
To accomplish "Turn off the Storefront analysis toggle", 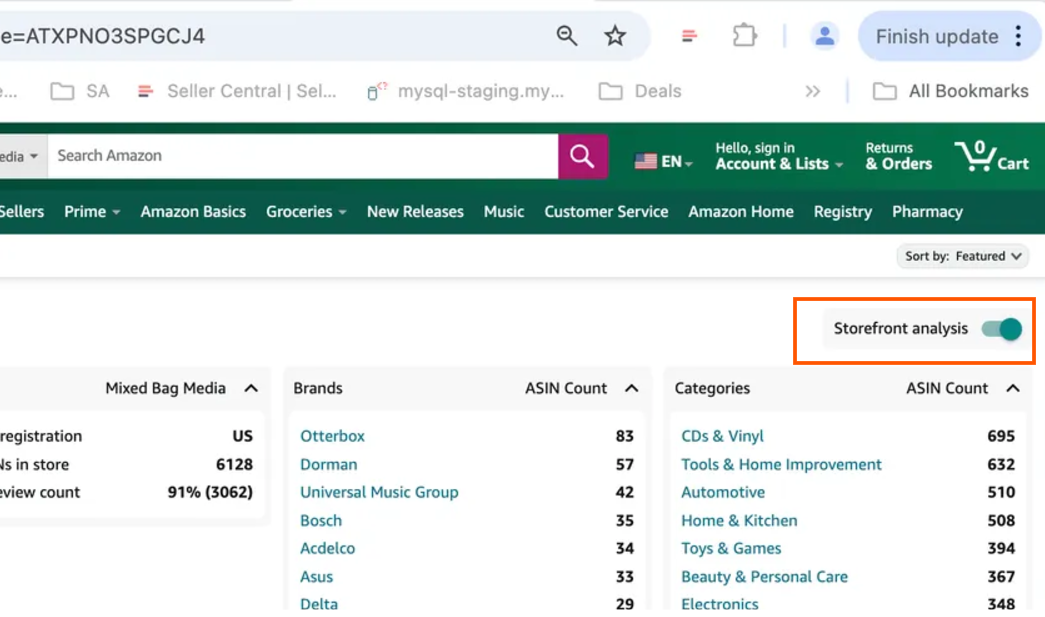I will pos(1001,329).
